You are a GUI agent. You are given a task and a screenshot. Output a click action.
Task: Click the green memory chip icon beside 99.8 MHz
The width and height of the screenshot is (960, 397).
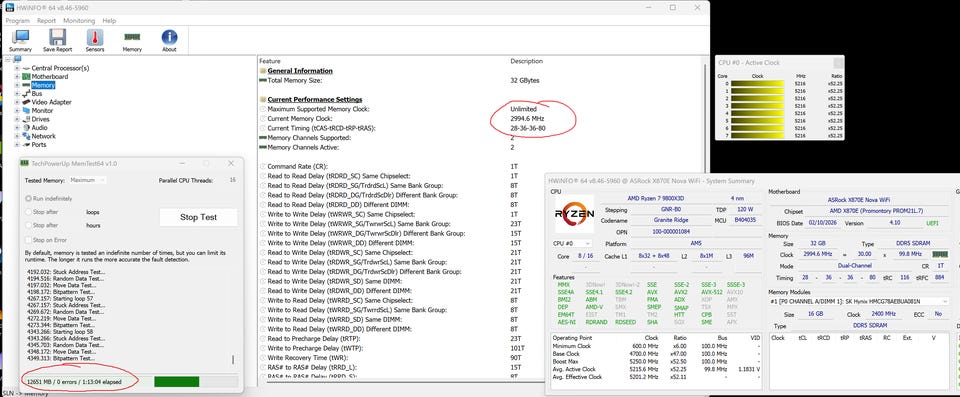pyautogui.click(x=939, y=254)
